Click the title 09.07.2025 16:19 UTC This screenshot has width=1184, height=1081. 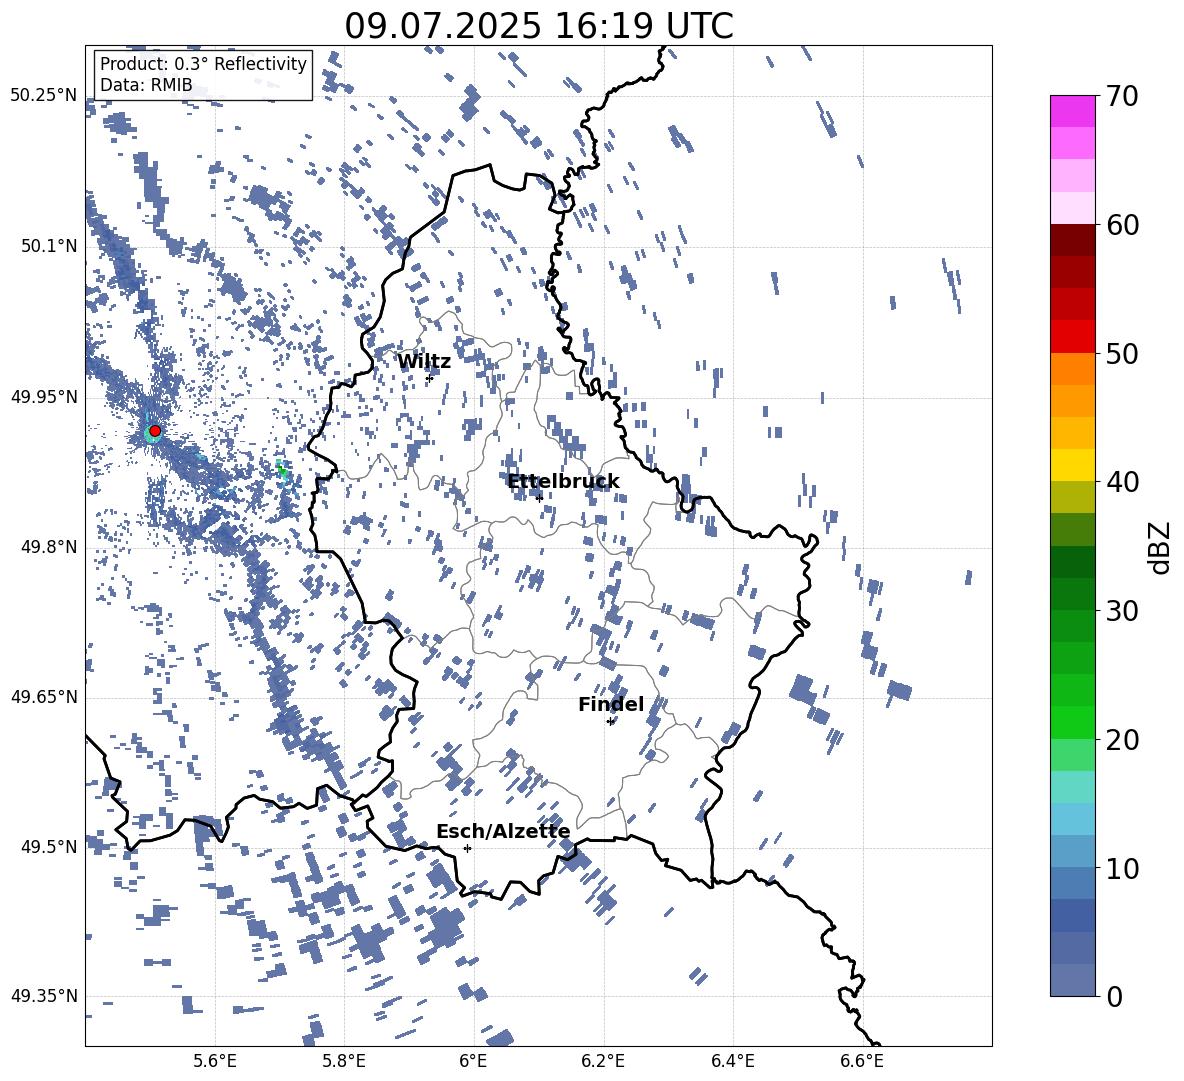click(539, 26)
